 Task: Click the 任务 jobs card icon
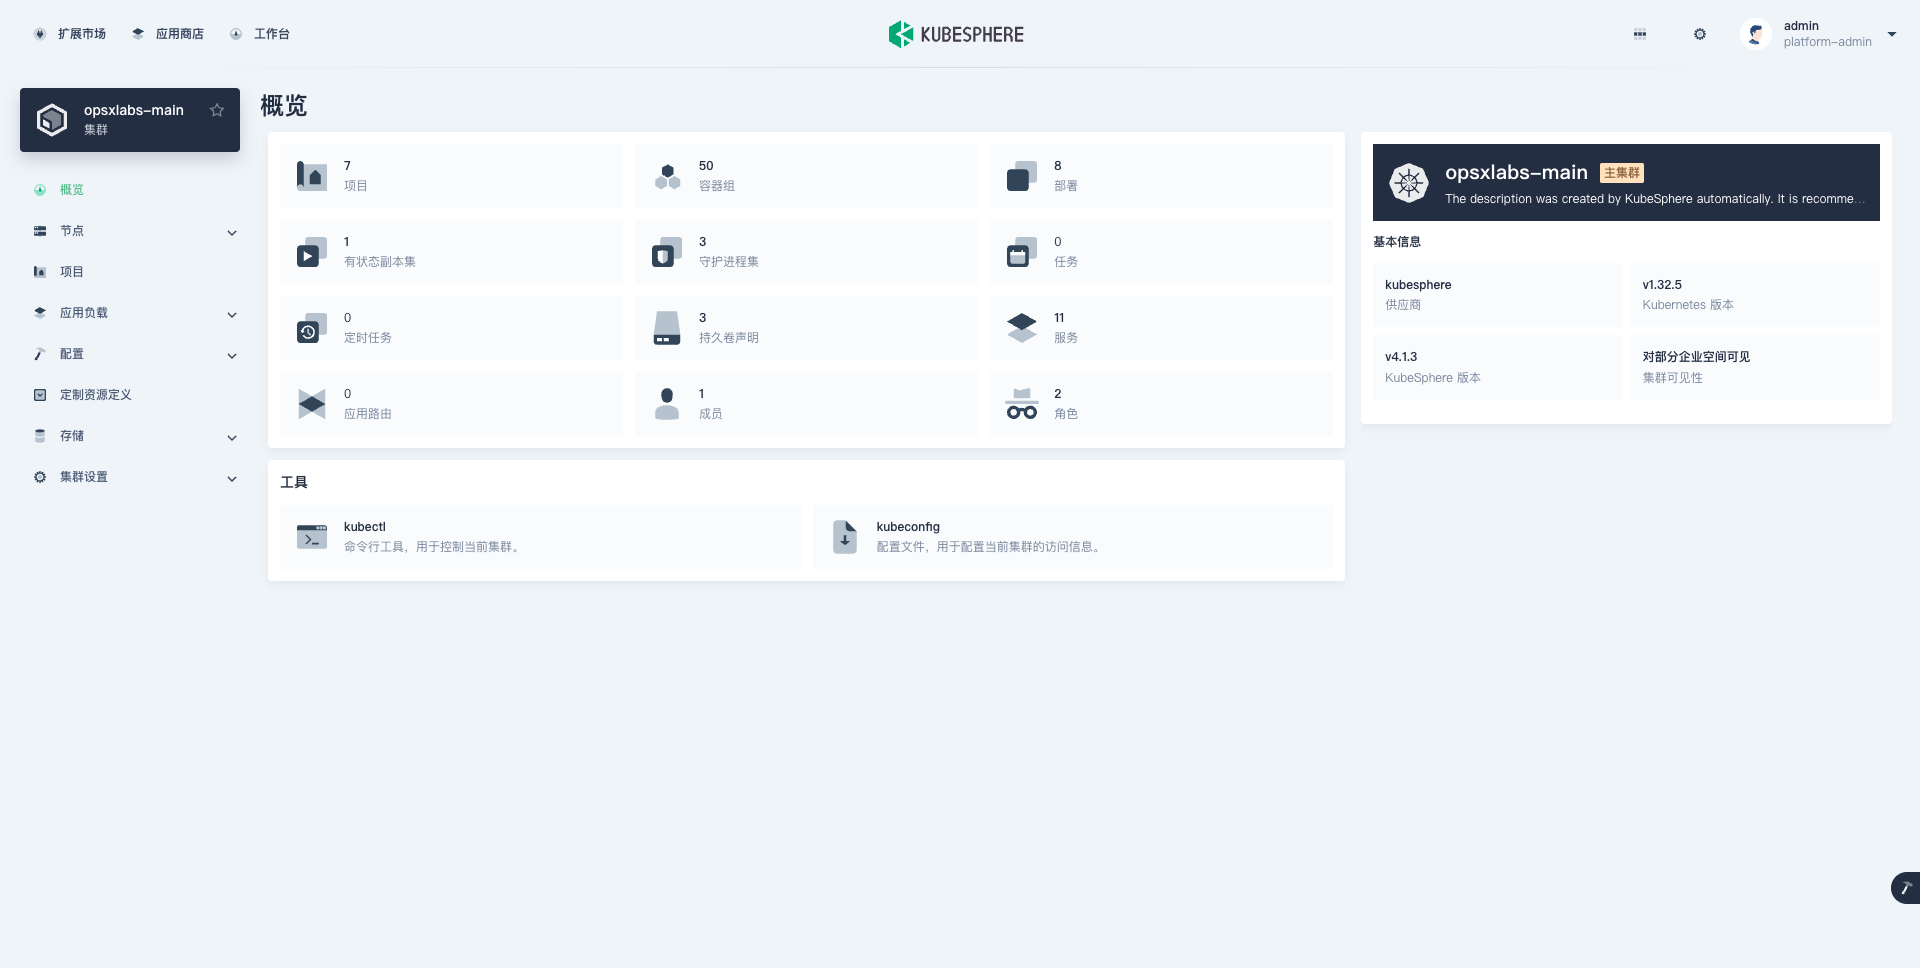click(x=1022, y=252)
